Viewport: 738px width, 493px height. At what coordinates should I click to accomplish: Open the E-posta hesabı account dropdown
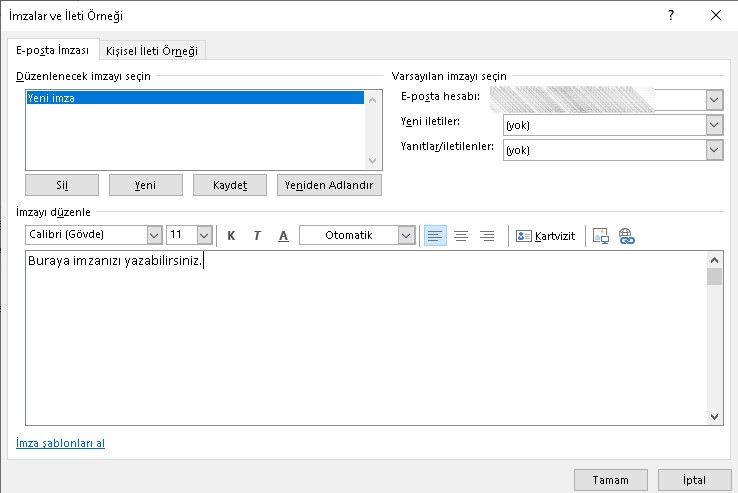click(x=713, y=99)
